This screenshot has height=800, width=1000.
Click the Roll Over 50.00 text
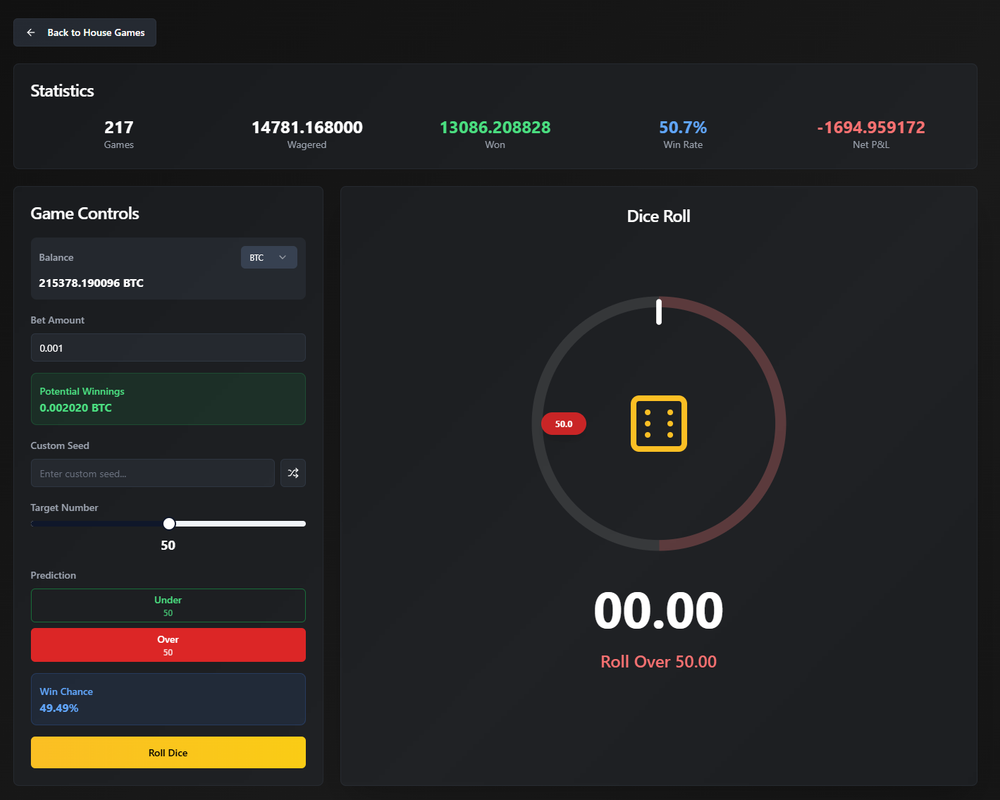tap(659, 662)
